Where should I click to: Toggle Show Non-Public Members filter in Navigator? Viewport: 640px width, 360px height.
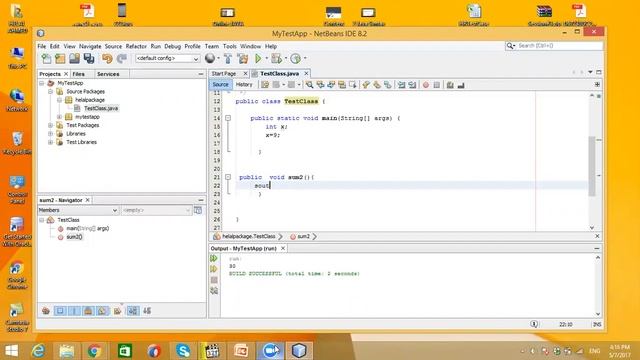click(88, 311)
